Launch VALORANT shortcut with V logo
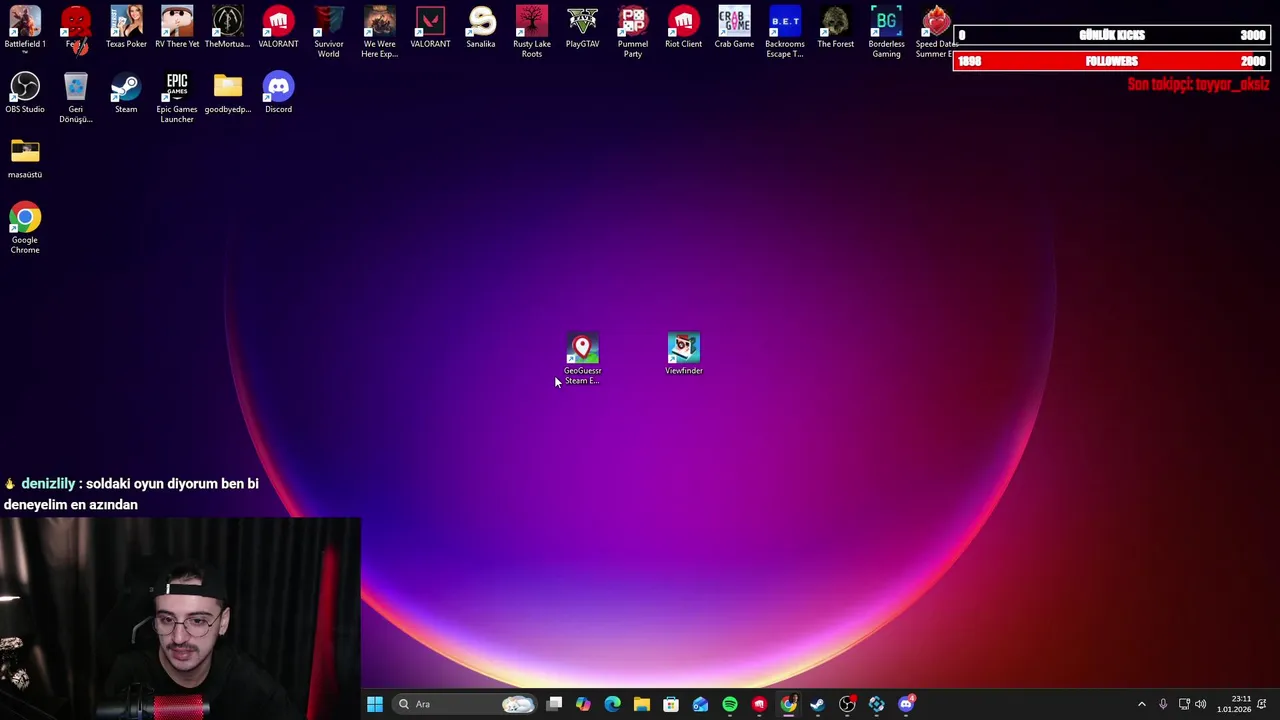 point(430,28)
